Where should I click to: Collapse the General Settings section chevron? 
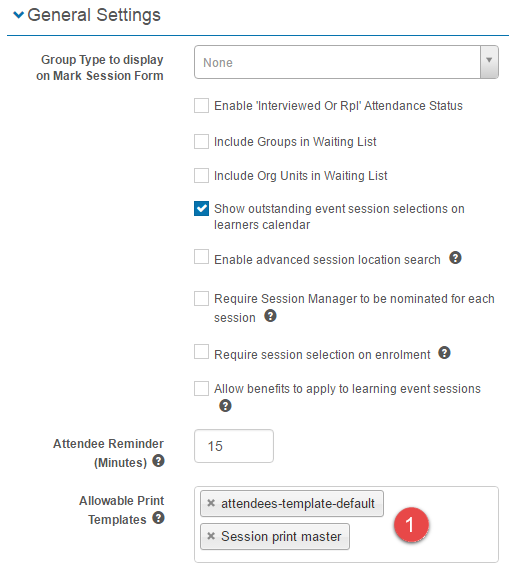click(18, 15)
